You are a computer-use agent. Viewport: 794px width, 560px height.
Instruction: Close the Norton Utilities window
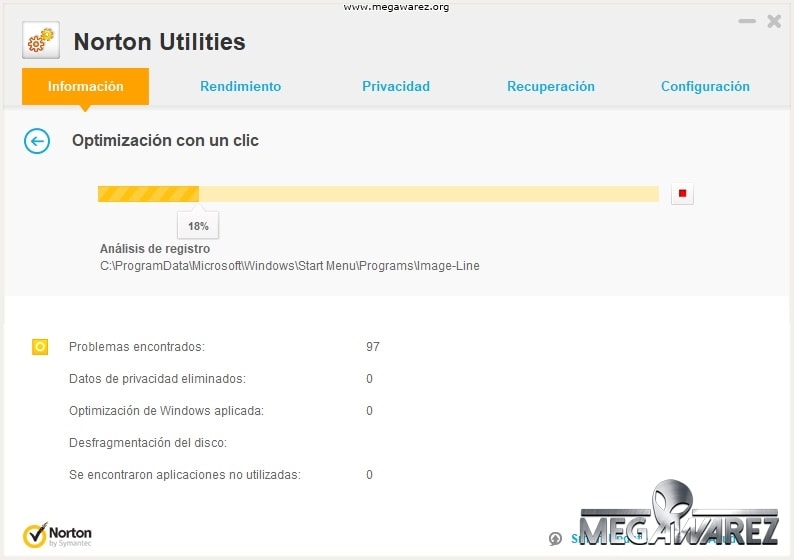click(774, 21)
